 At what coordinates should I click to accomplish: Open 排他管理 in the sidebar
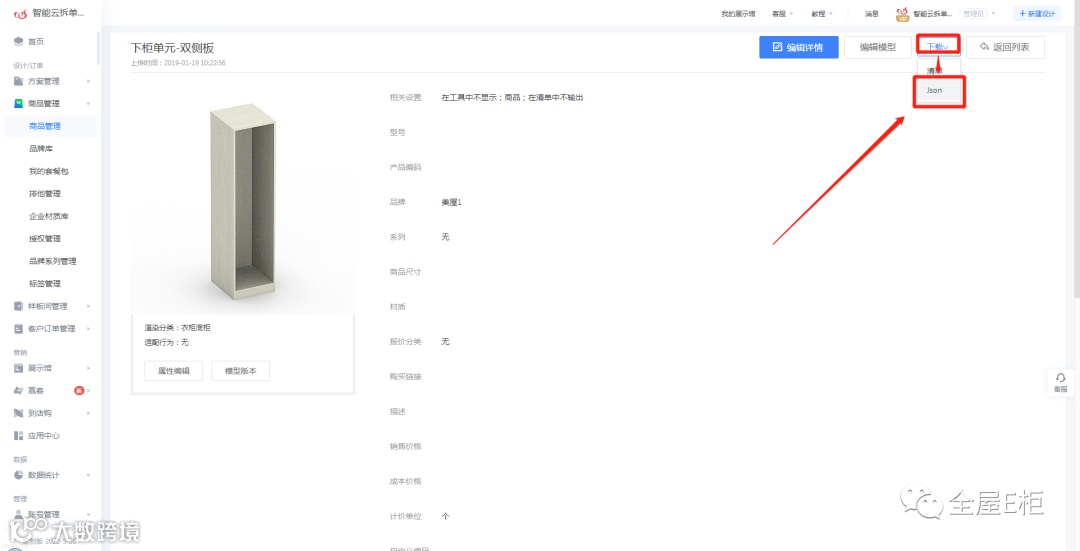click(x=45, y=194)
